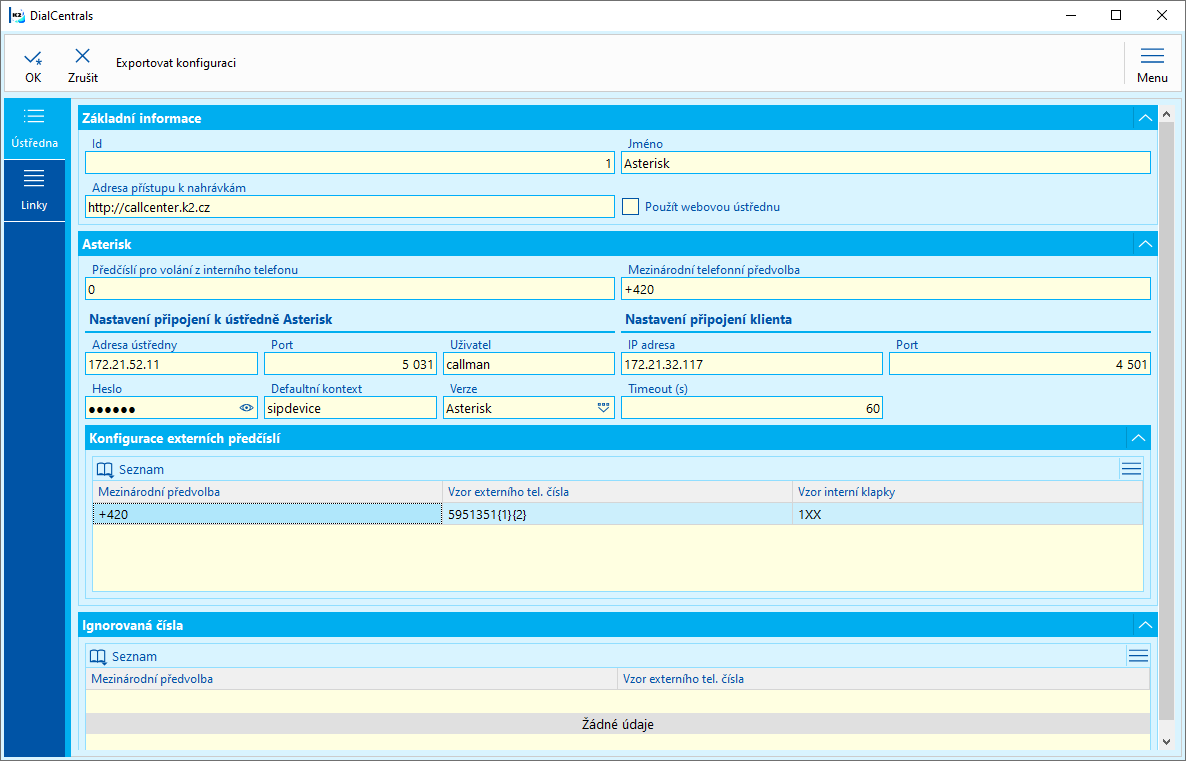The width and height of the screenshot is (1186, 761).
Task: Click the vertical scrollbar down arrow
Action: click(1165, 741)
